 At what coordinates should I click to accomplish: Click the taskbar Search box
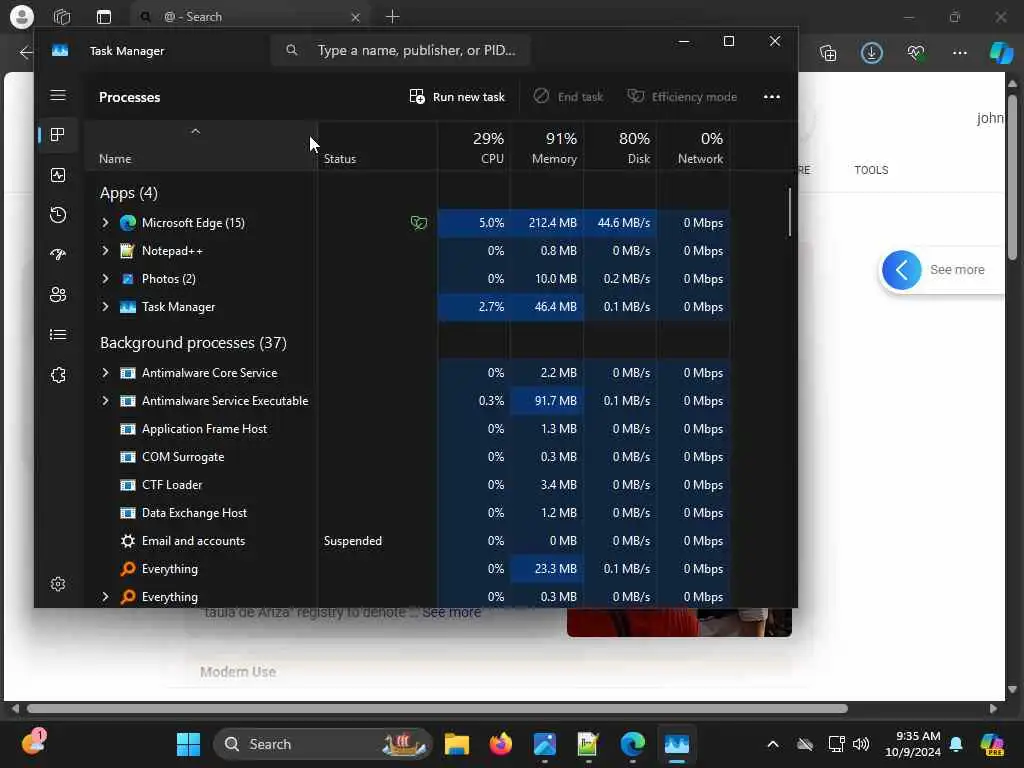point(323,744)
